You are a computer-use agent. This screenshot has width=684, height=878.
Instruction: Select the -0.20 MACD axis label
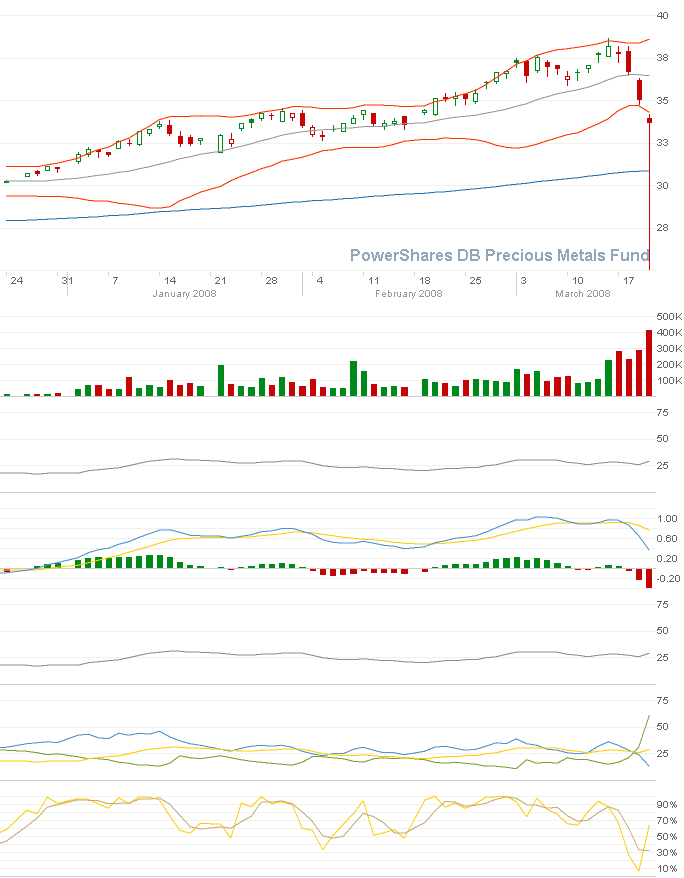(668, 579)
